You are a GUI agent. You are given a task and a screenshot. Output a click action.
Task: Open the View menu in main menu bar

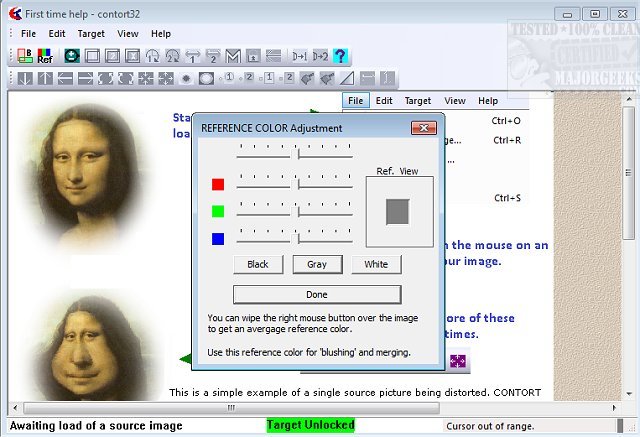click(x=128, y=34)
